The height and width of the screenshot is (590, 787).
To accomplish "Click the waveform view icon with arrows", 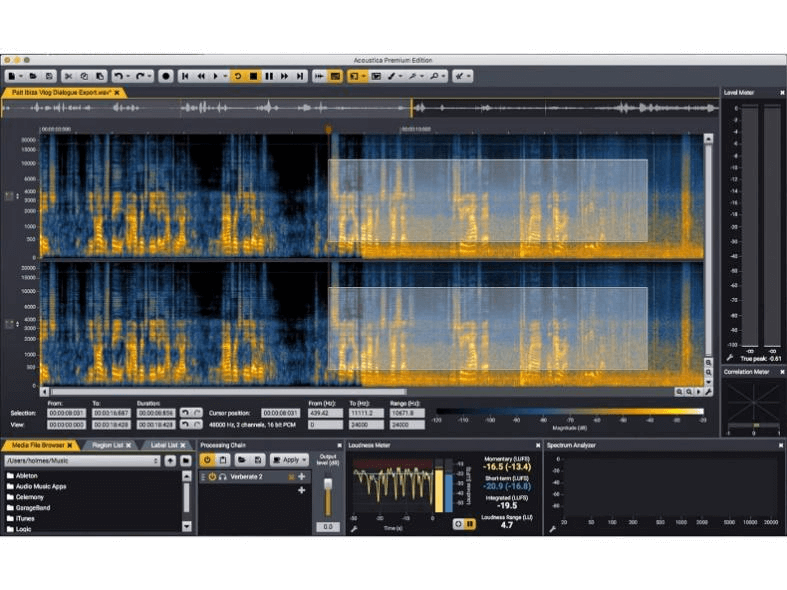I will [319, 76].
